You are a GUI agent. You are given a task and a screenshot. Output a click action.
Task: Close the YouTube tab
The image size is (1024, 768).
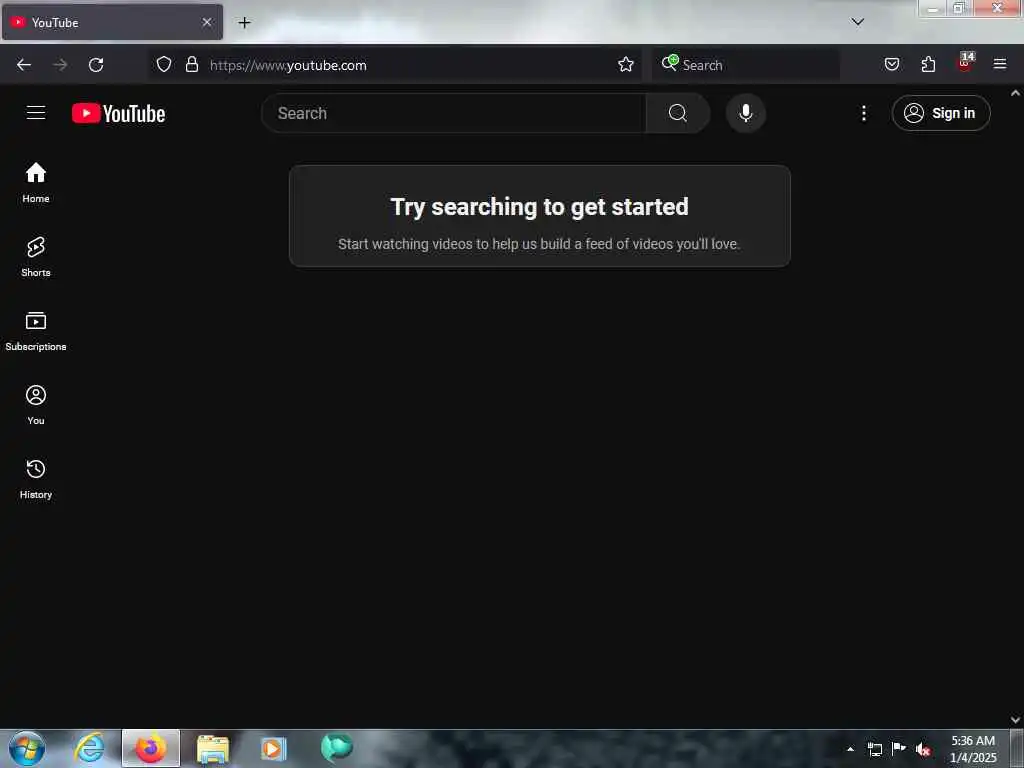pos(207,22)
